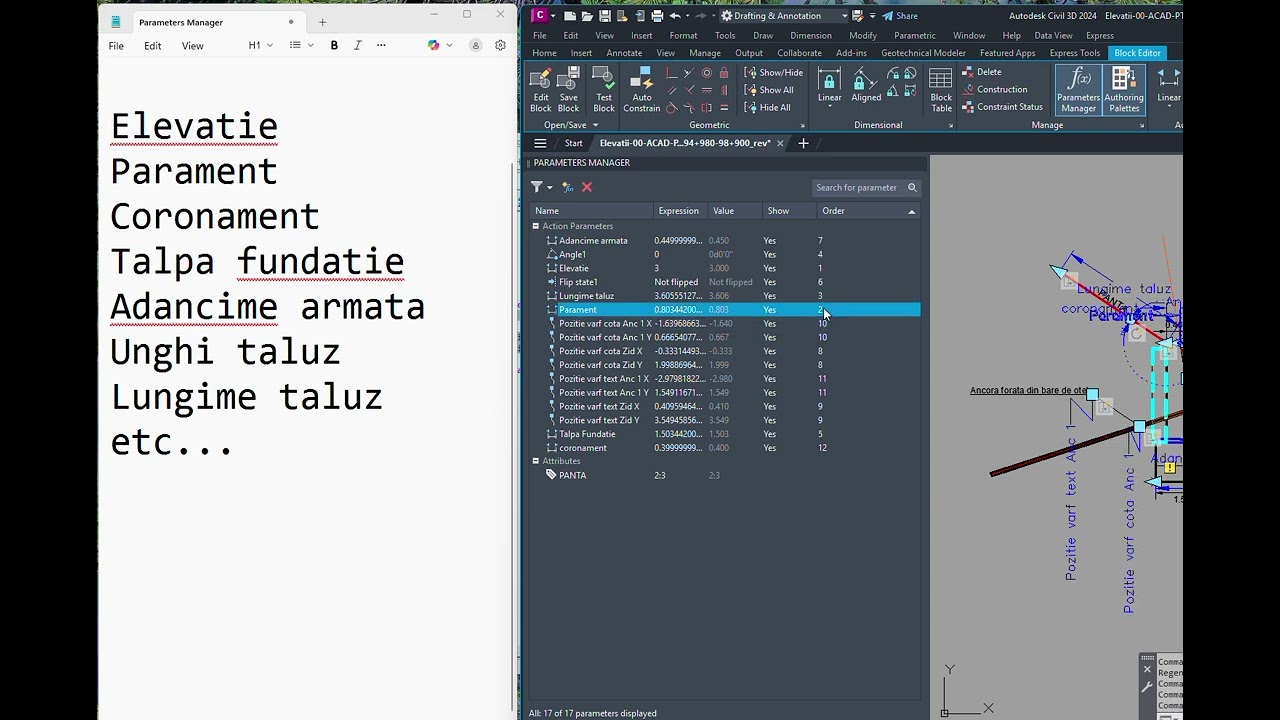Select the Lungime taluz parameter row
This screenshot has height=720, width=1280.
(725, 296)
